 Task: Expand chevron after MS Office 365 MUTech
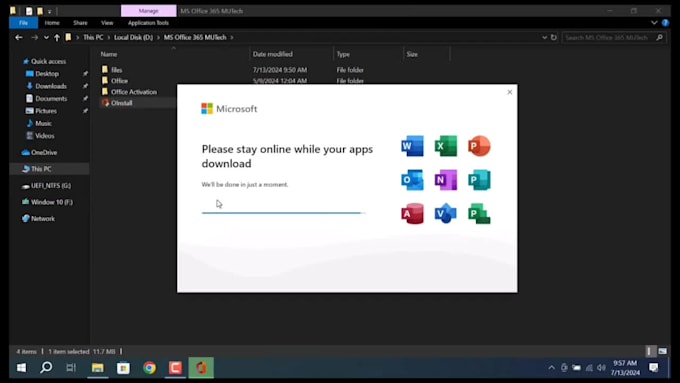[232, 37]
